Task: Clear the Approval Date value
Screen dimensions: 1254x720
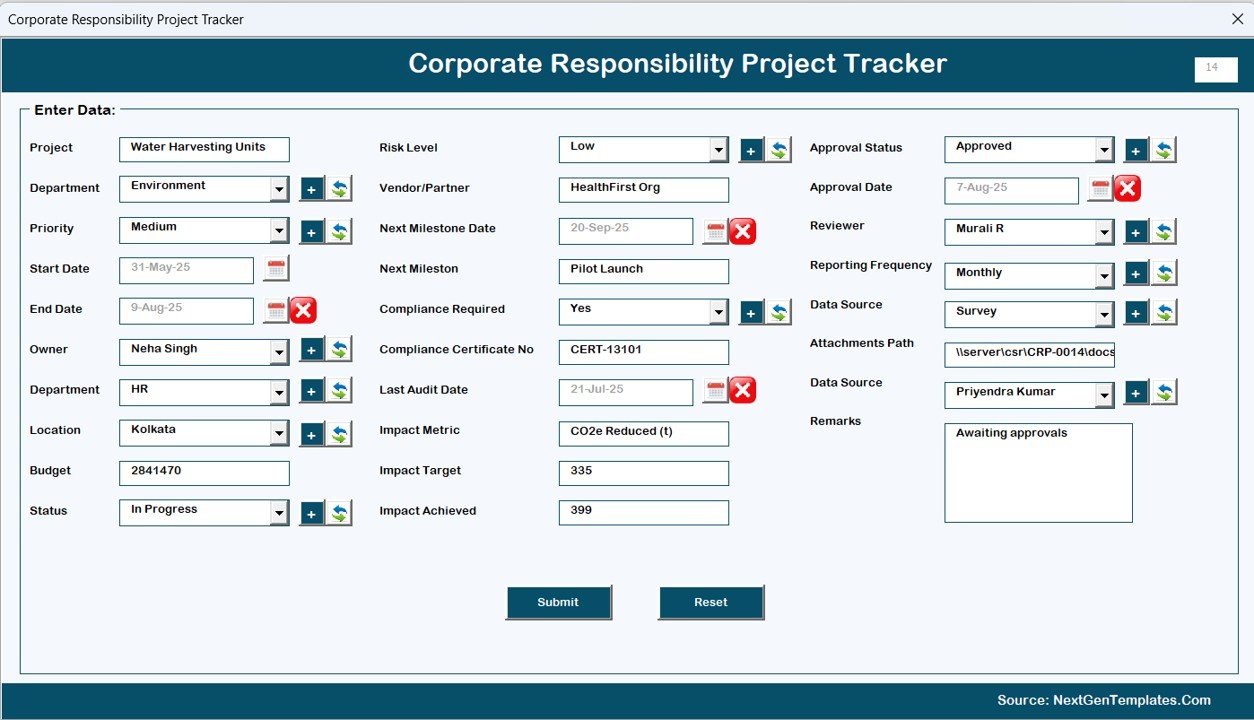Action: 1127,189
